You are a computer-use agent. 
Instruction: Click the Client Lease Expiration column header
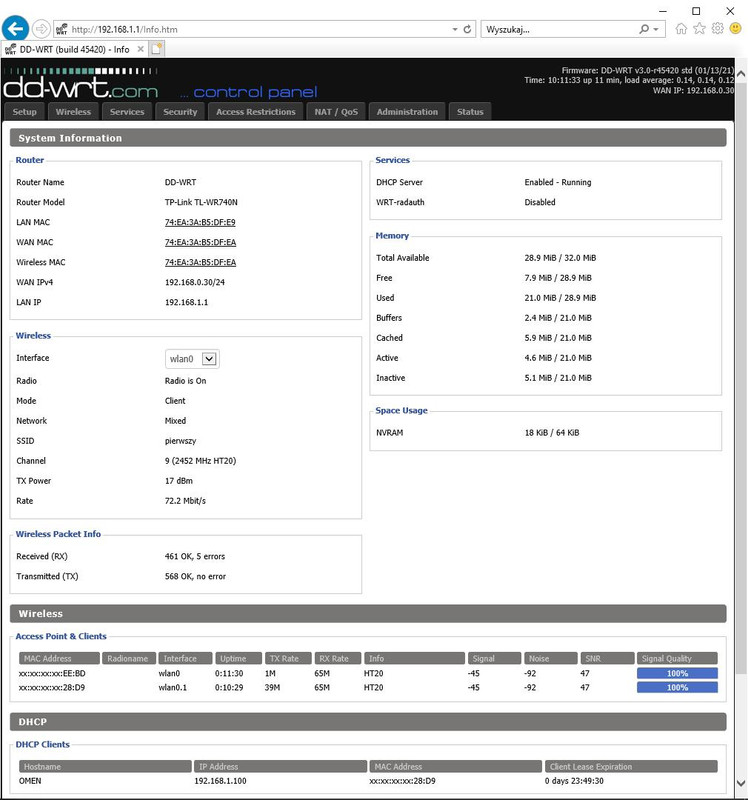pos(631,766)
